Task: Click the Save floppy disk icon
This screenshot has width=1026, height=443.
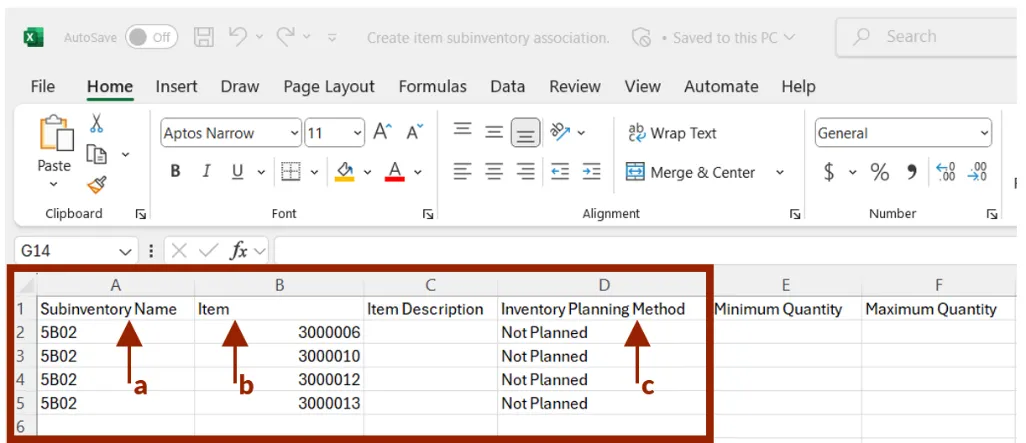Action: click(x=204, y=38)
